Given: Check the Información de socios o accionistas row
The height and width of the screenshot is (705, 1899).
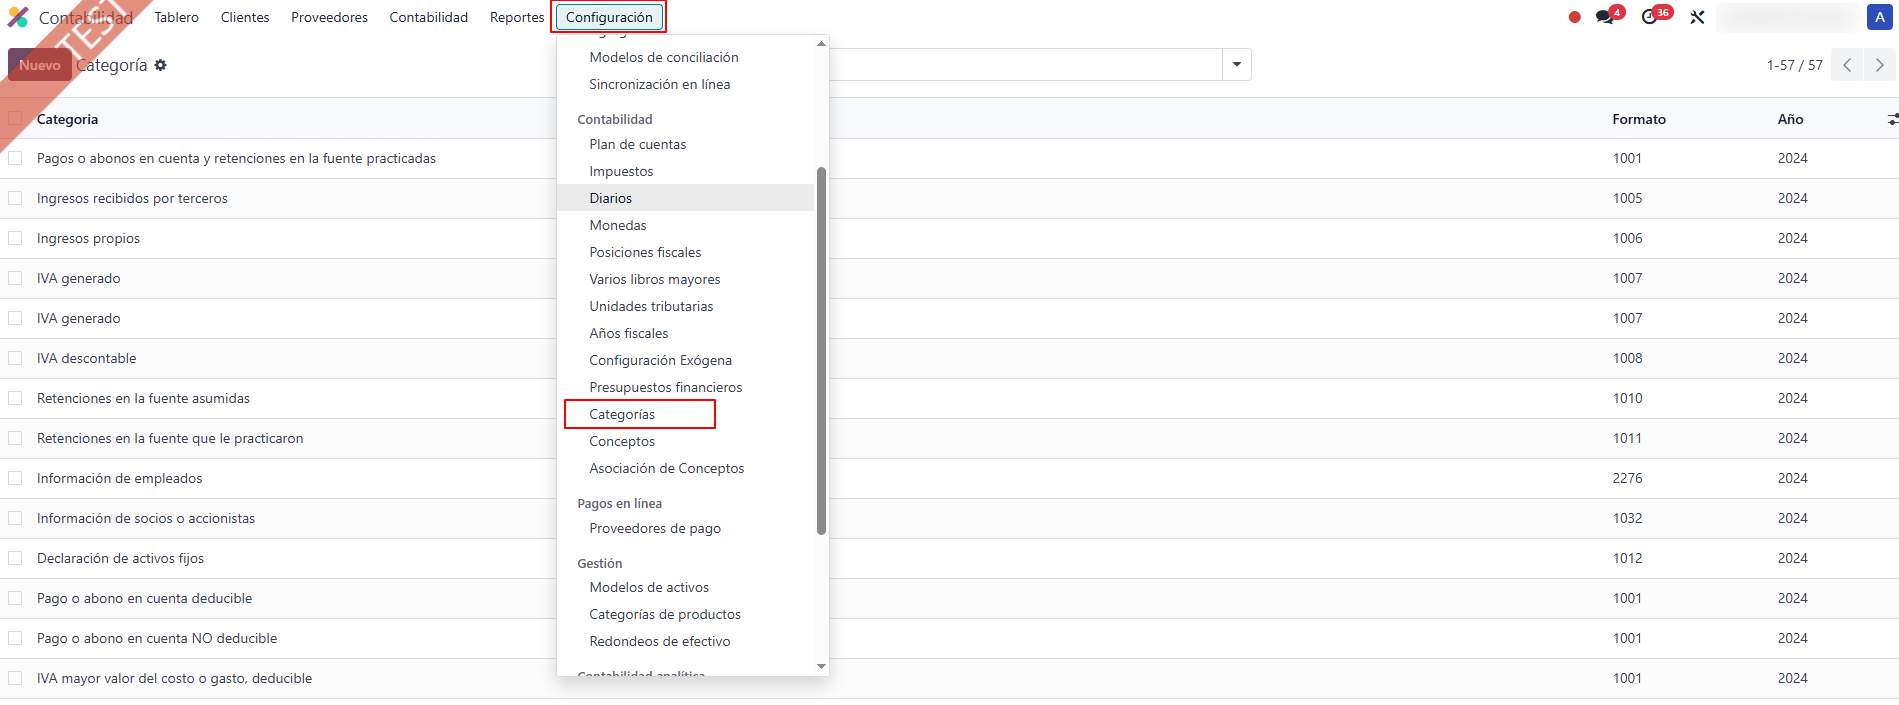Looking at the screenshot, I should click(x=15, y=518).
